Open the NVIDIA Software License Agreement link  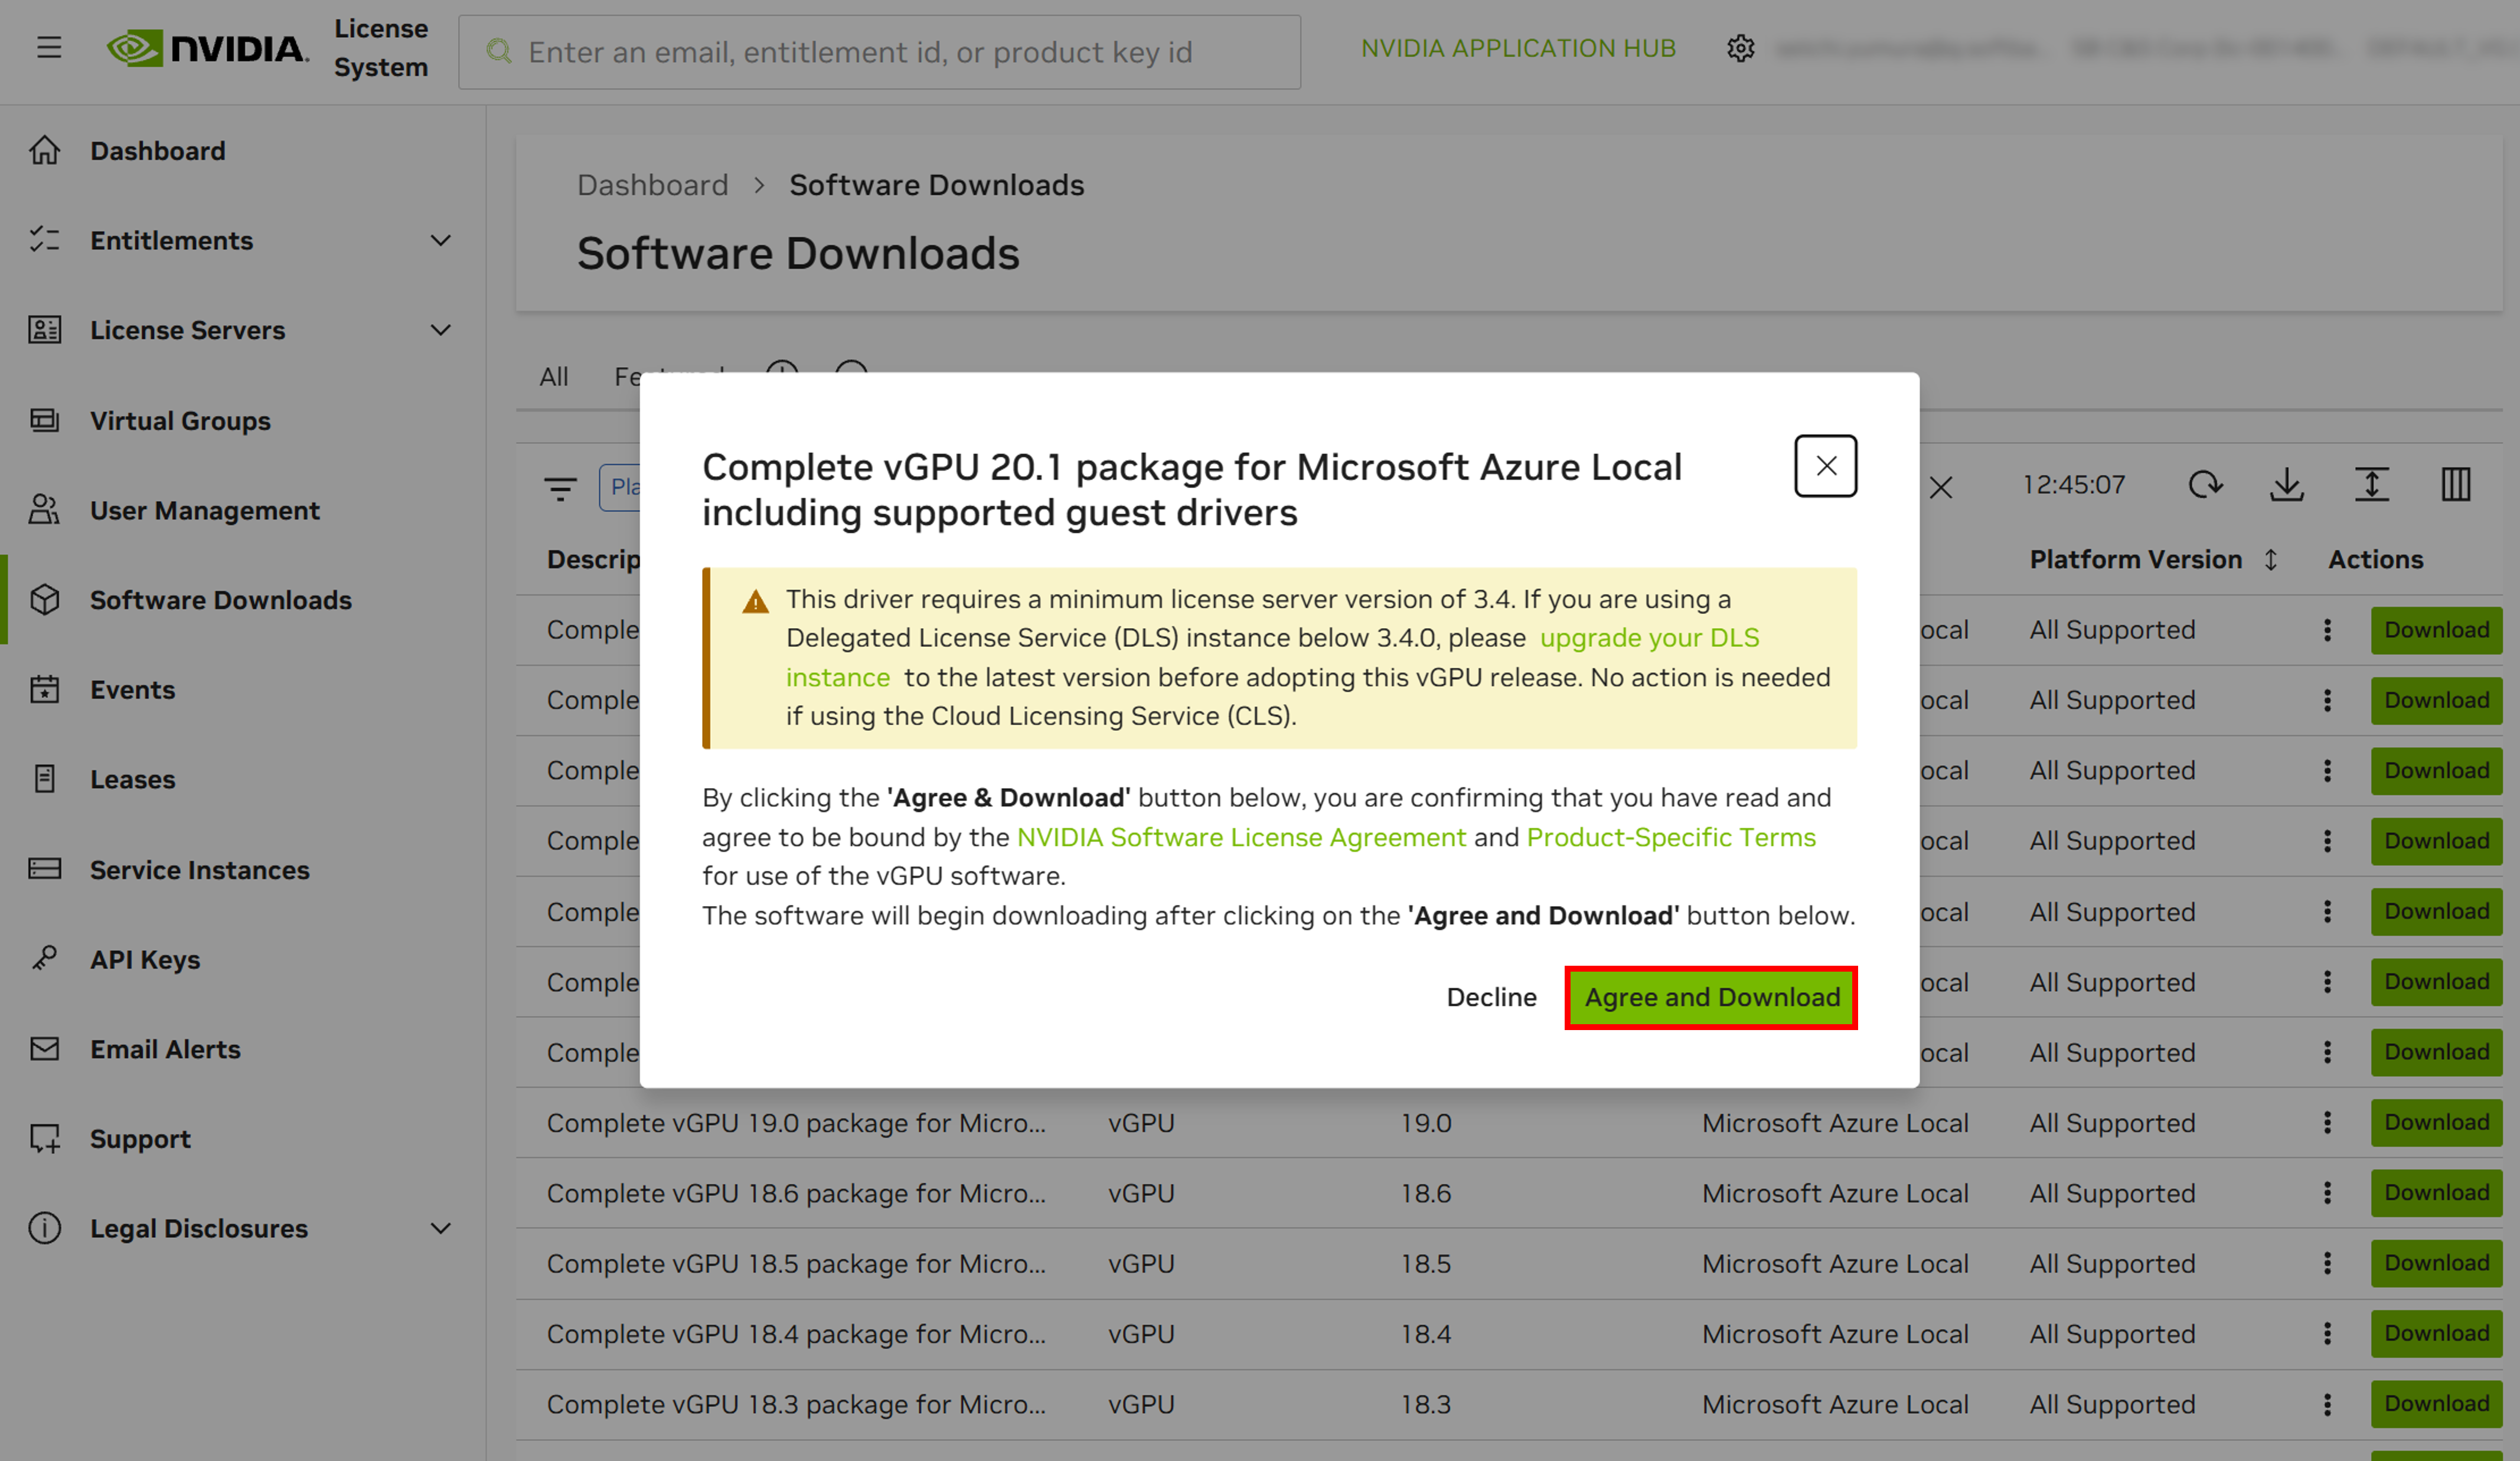pyautogui.click(x=1241, y=837)
